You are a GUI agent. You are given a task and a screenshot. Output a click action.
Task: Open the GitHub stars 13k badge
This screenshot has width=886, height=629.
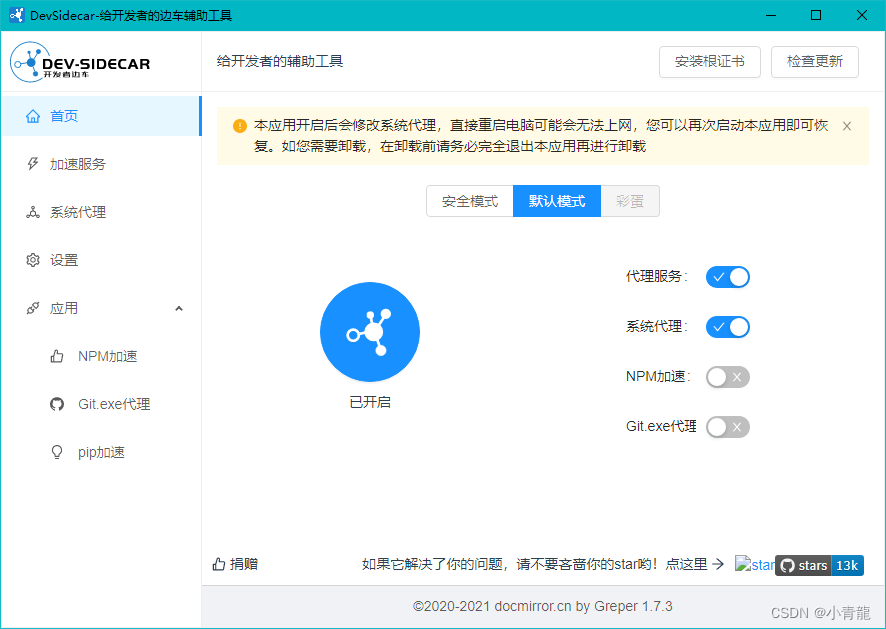tap(819, 565)
